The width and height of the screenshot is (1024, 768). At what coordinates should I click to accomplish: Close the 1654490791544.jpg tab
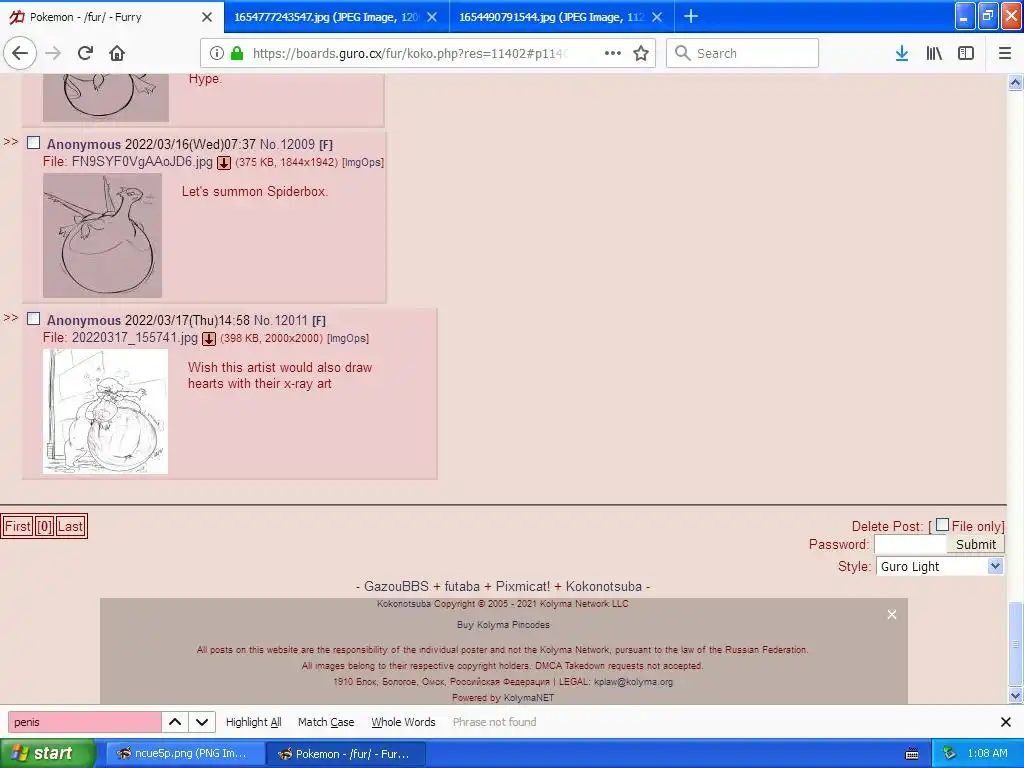[x=657, y=17]
